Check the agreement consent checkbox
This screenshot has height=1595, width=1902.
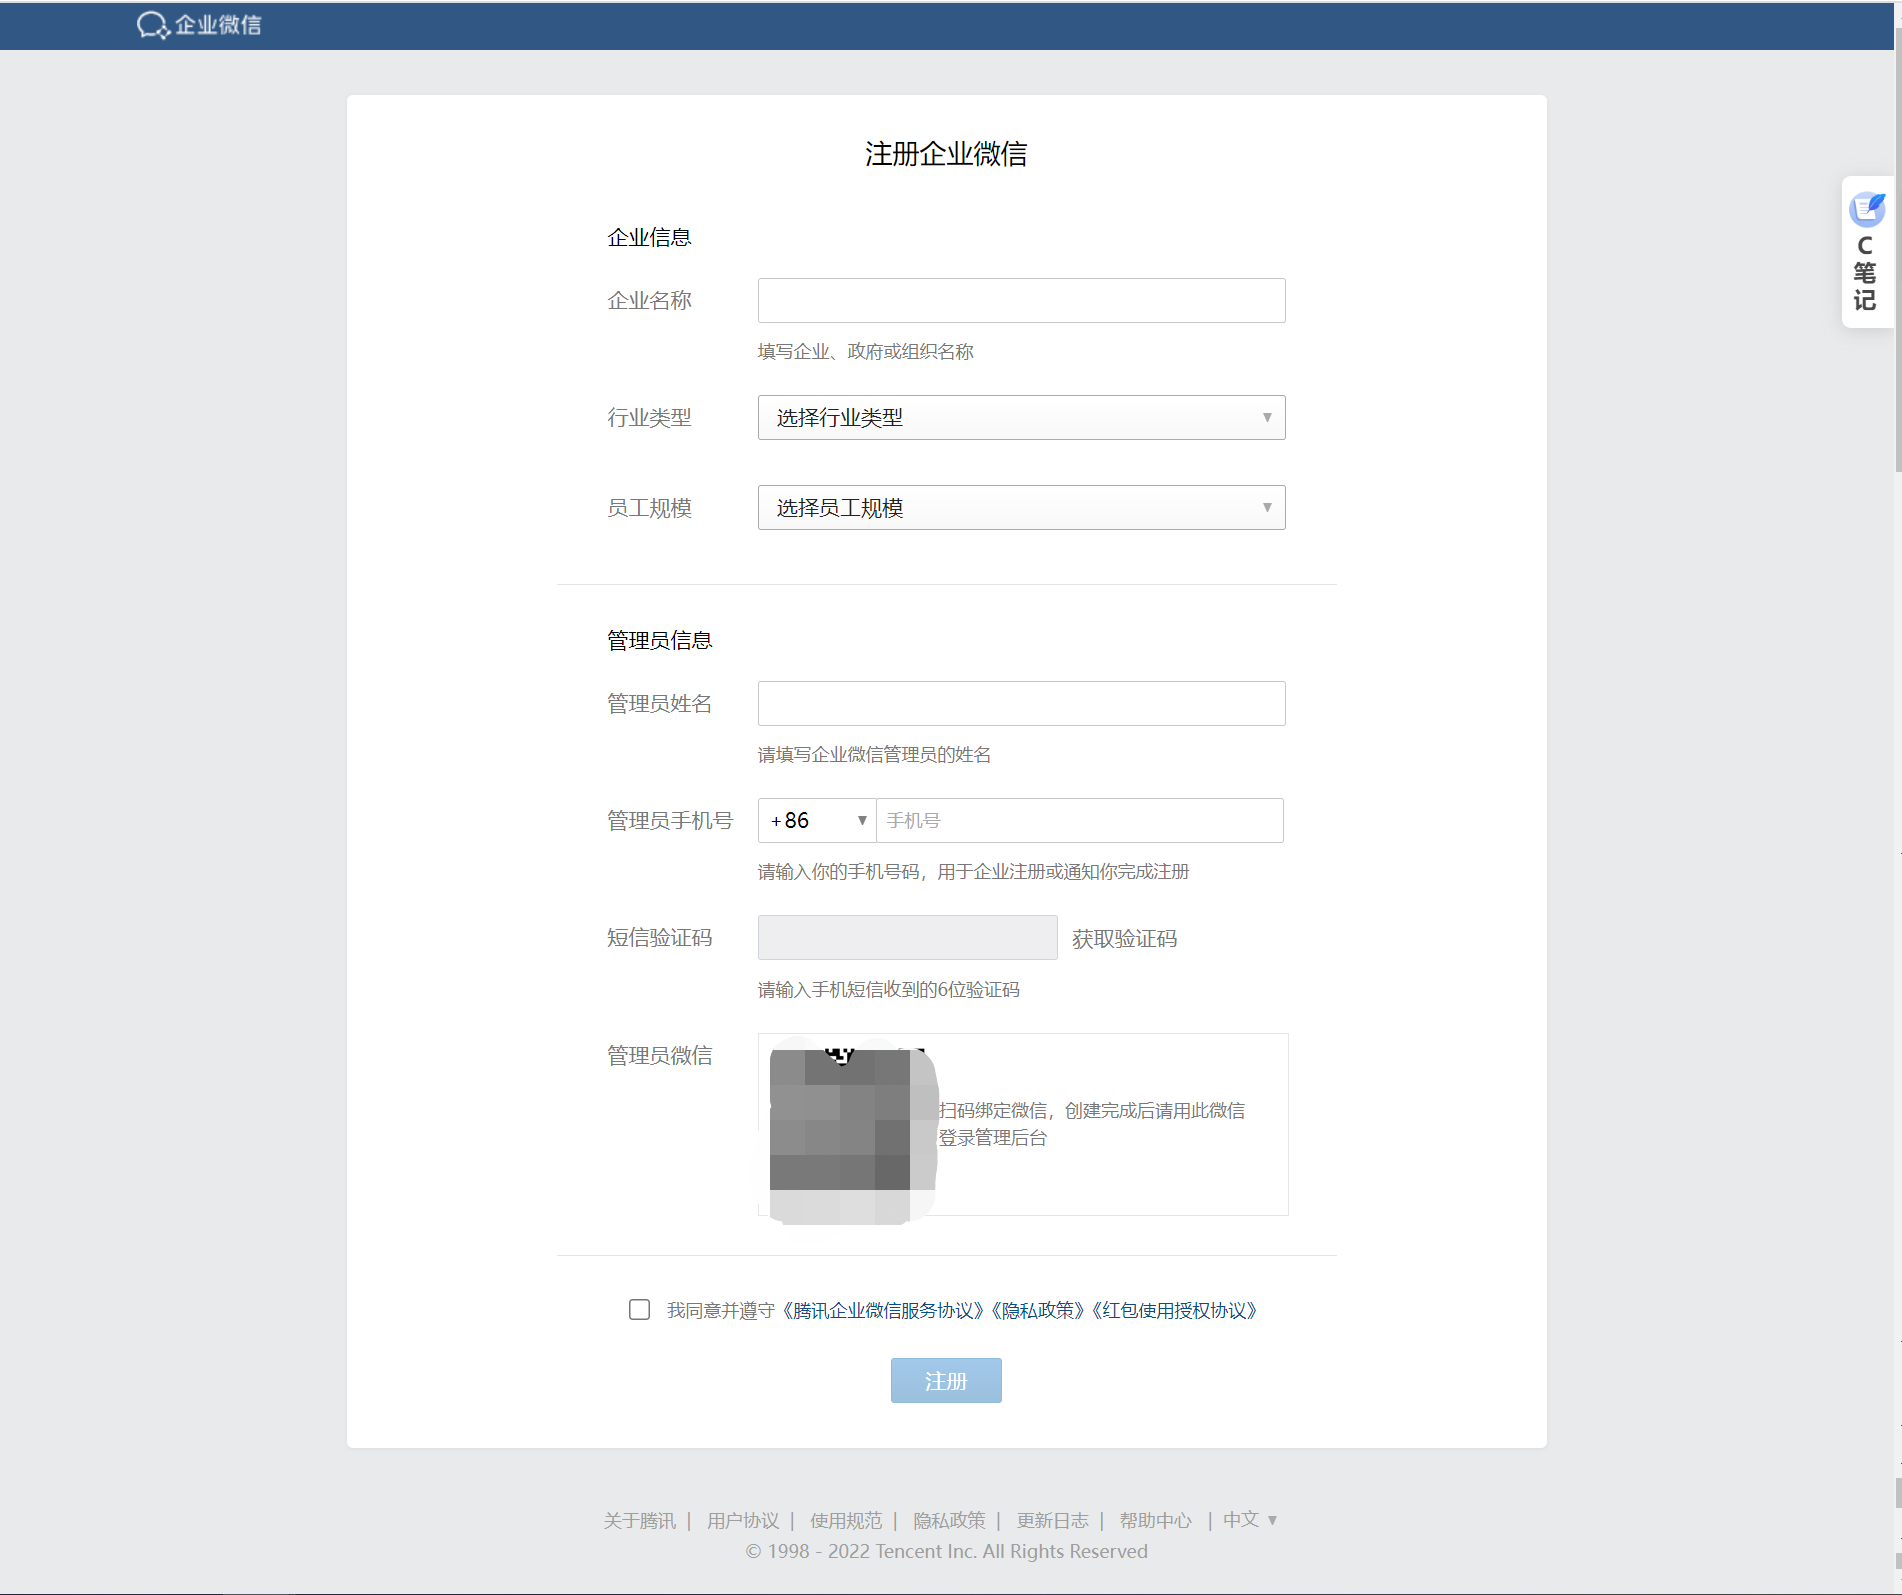639,1310
